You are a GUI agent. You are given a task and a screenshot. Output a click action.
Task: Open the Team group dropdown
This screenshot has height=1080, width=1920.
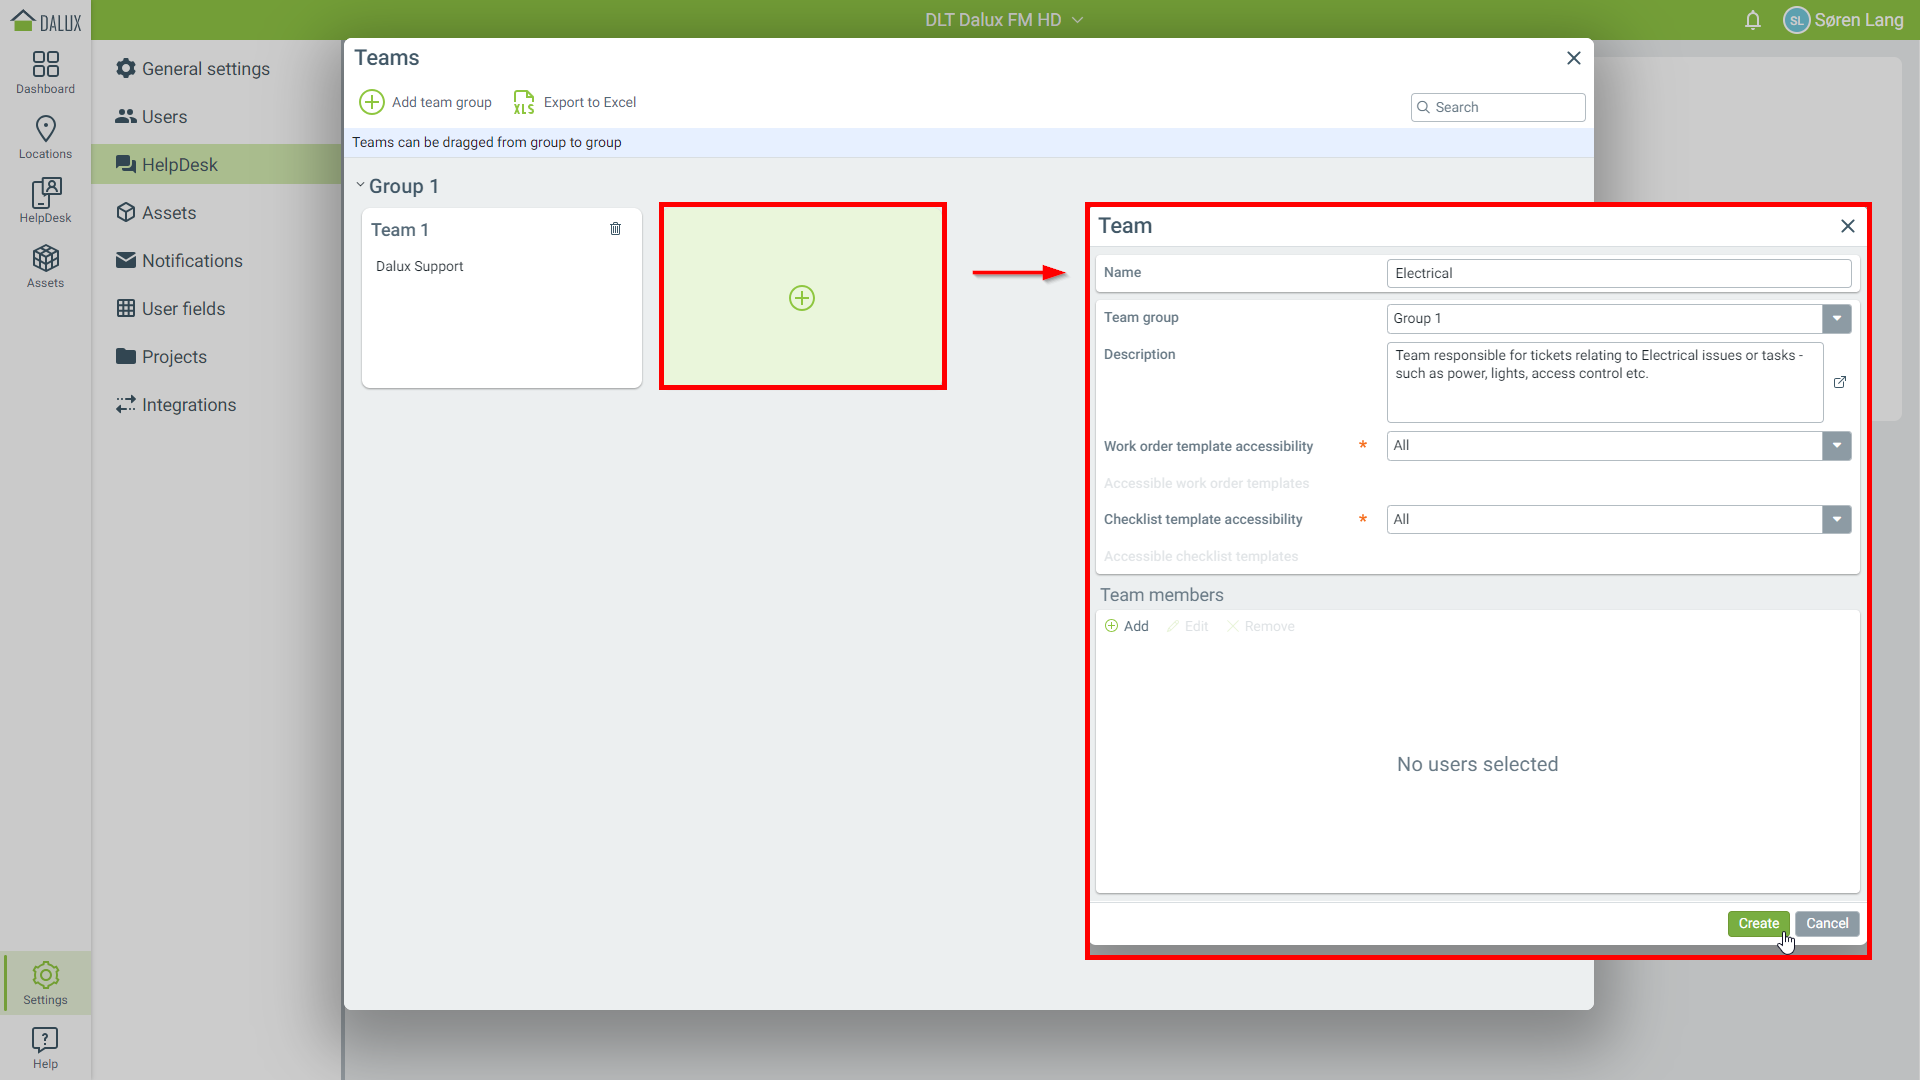(1836, 319)
